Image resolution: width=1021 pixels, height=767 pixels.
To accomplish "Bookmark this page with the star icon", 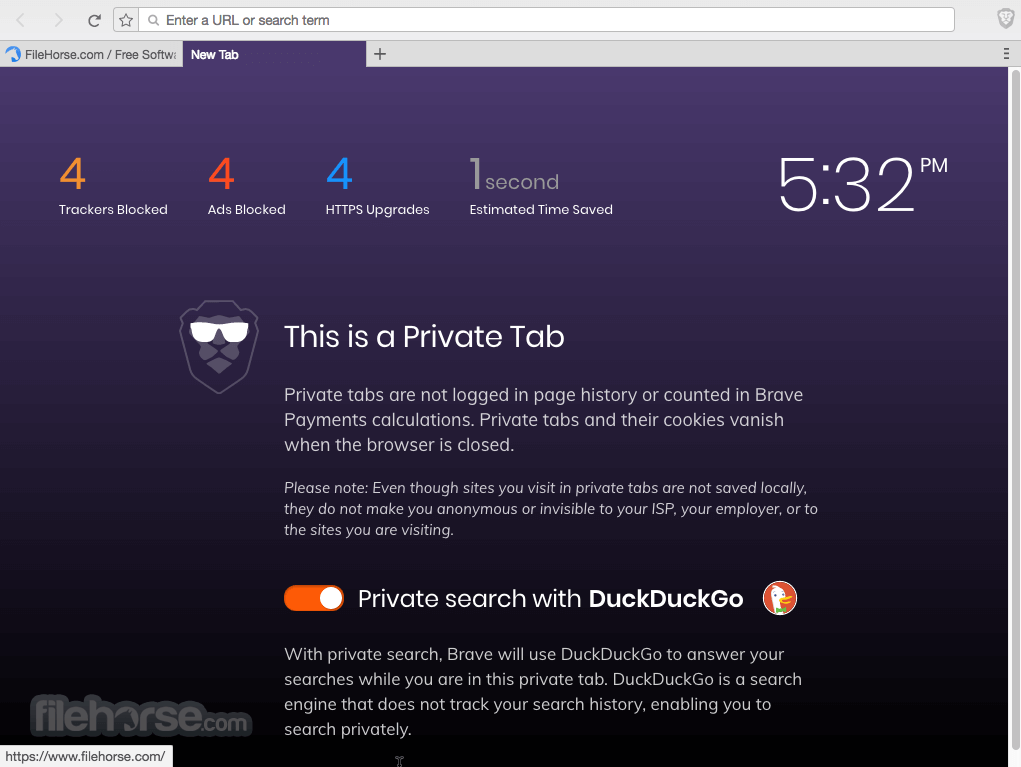I will (126, 20).
